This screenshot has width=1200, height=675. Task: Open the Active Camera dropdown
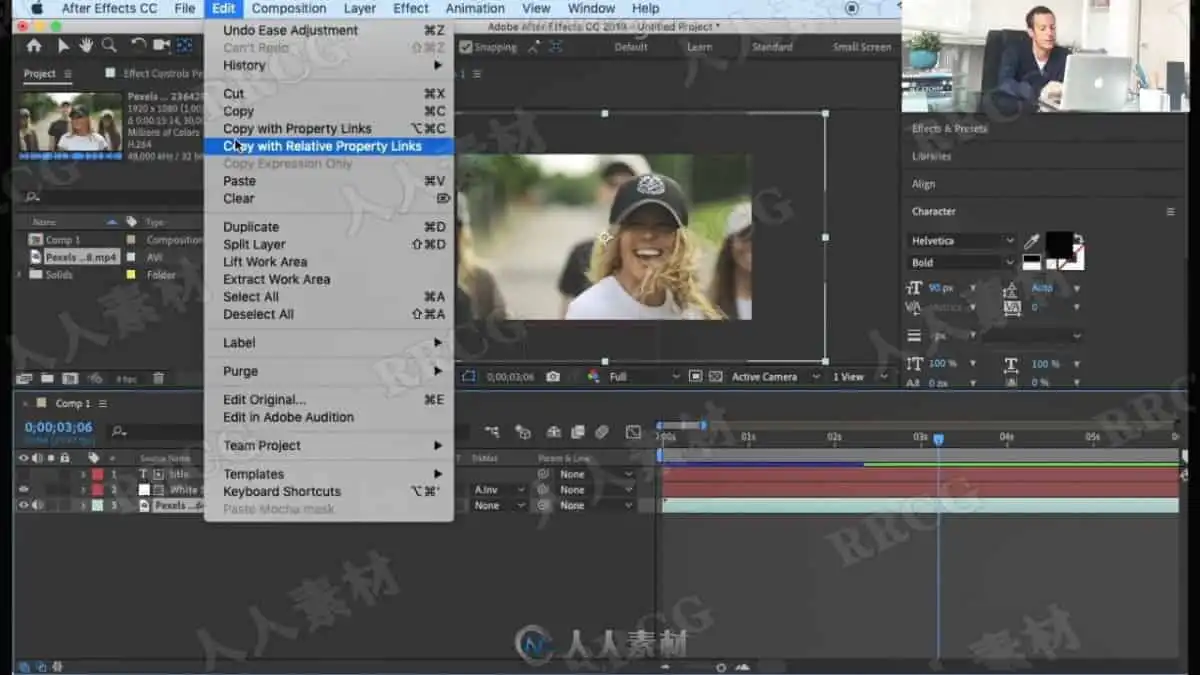775,377
